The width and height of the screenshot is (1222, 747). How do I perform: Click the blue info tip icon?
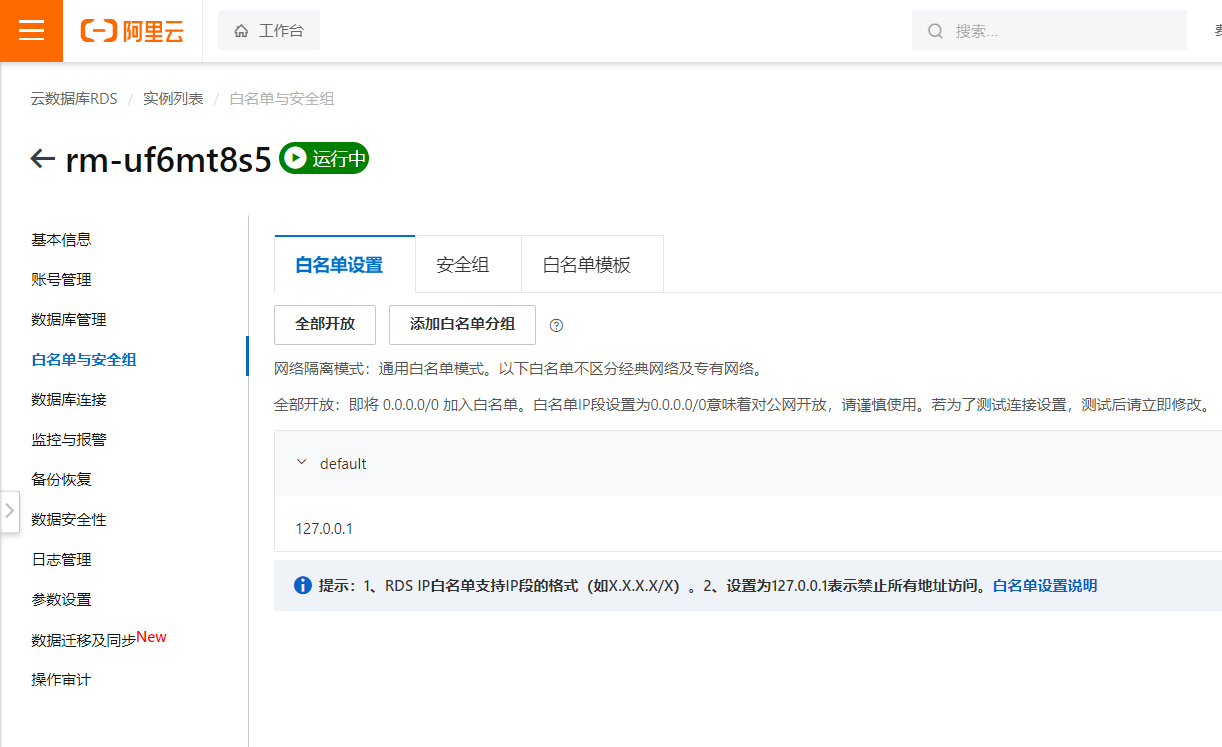click(303, 585)
